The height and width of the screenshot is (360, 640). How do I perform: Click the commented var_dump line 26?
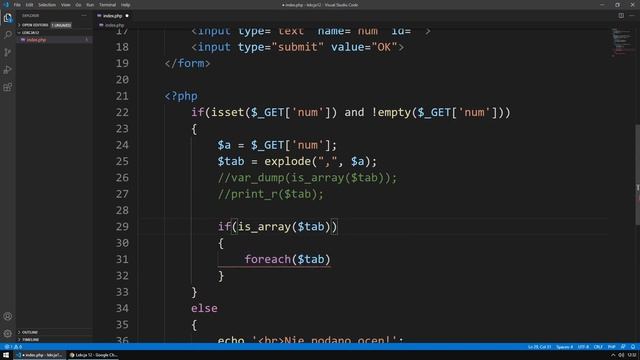point(307,178)
